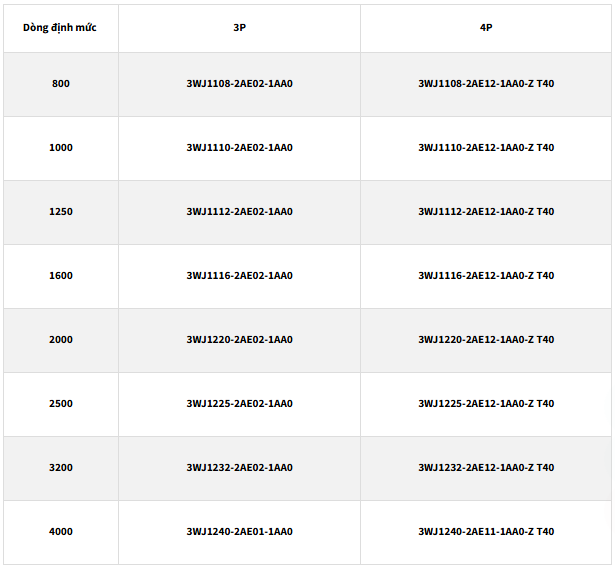Select the 1000 rated current cell
Viewport: 615px width, 566px height.
[x=61, y=148]
